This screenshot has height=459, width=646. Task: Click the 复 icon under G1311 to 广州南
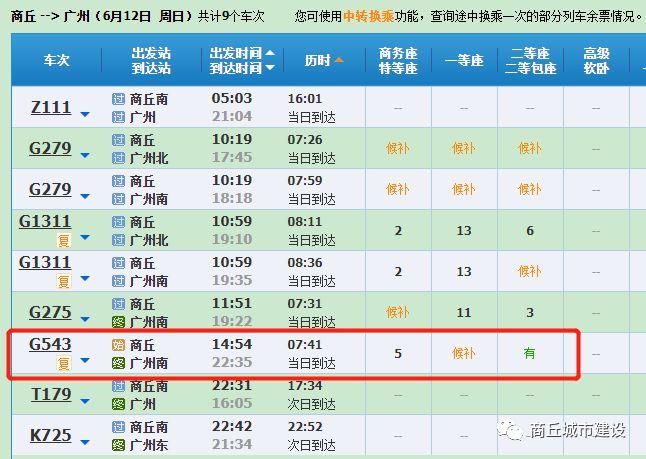(x=63, y=281)
